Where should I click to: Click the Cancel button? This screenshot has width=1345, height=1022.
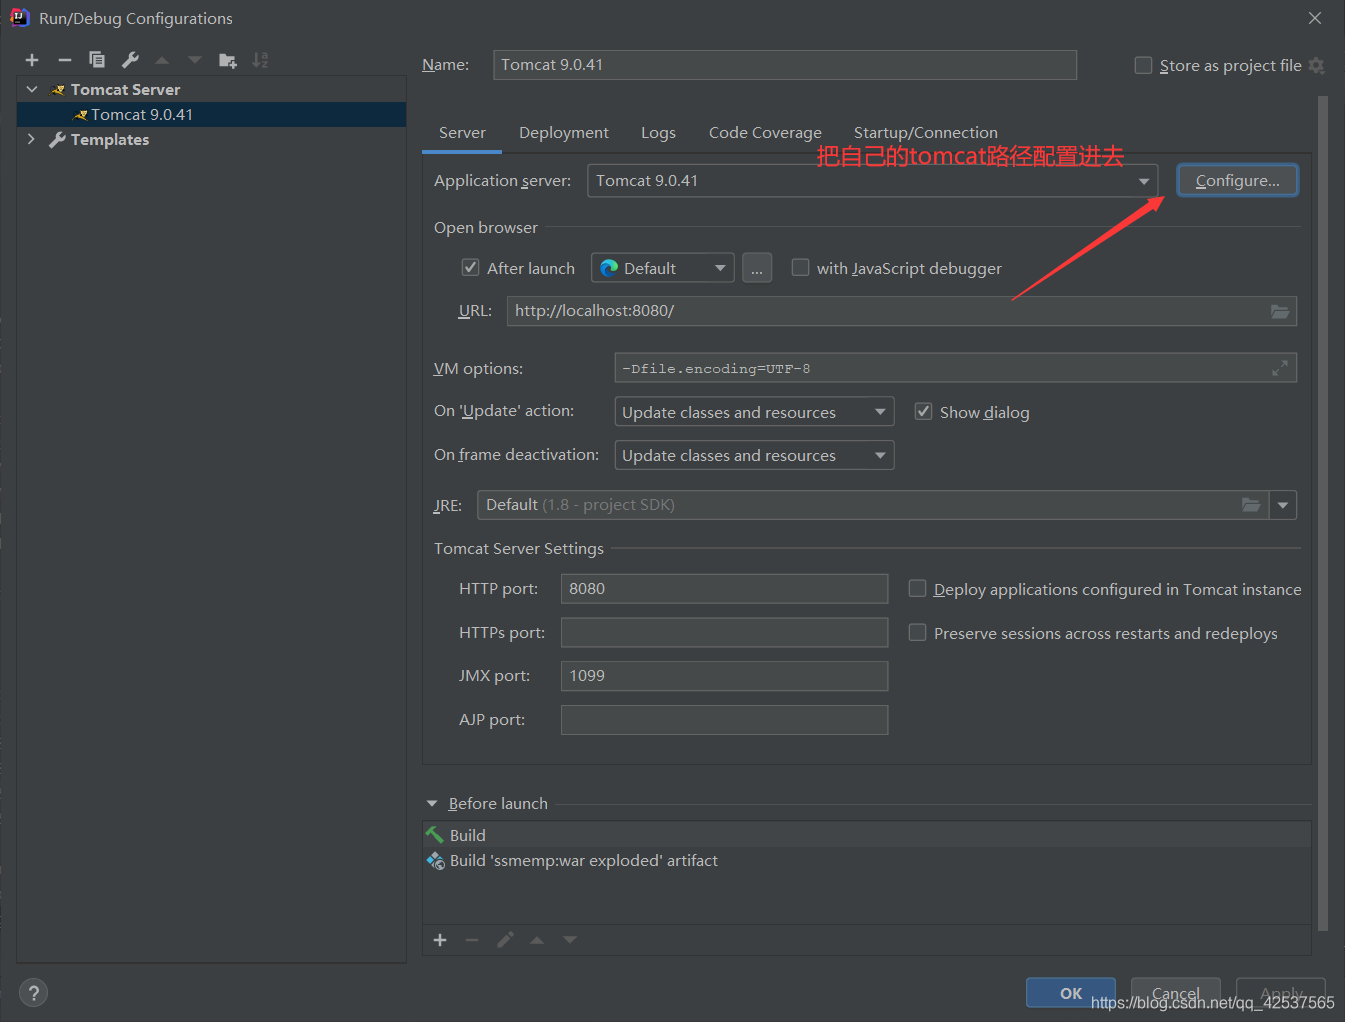pos(1176,993)
